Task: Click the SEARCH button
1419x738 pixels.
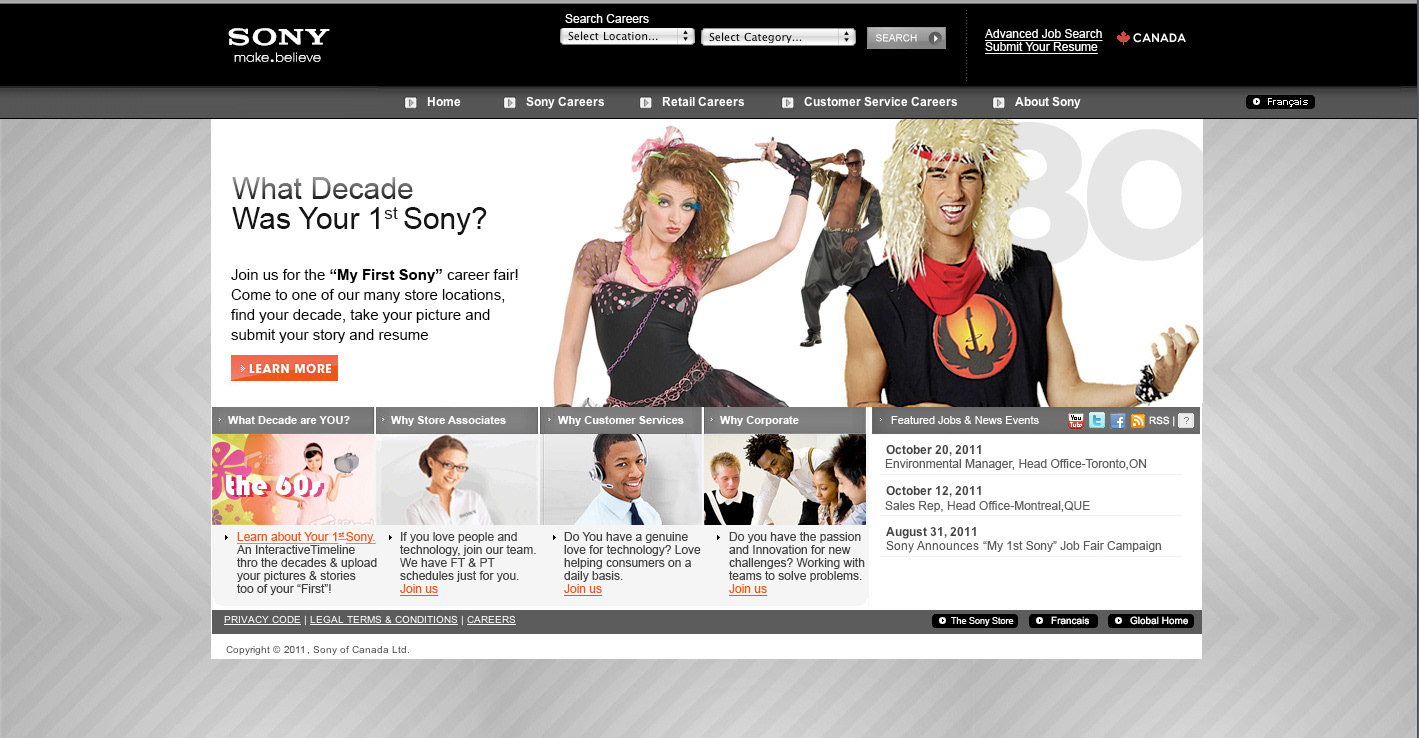Action: [906, 38]
